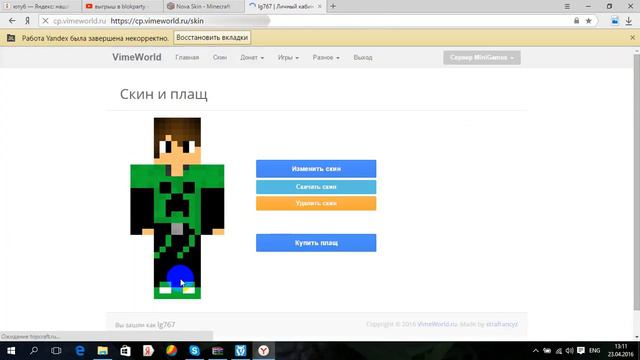
Task: Click the orange Удалить скин button
Action: [316, 203]
